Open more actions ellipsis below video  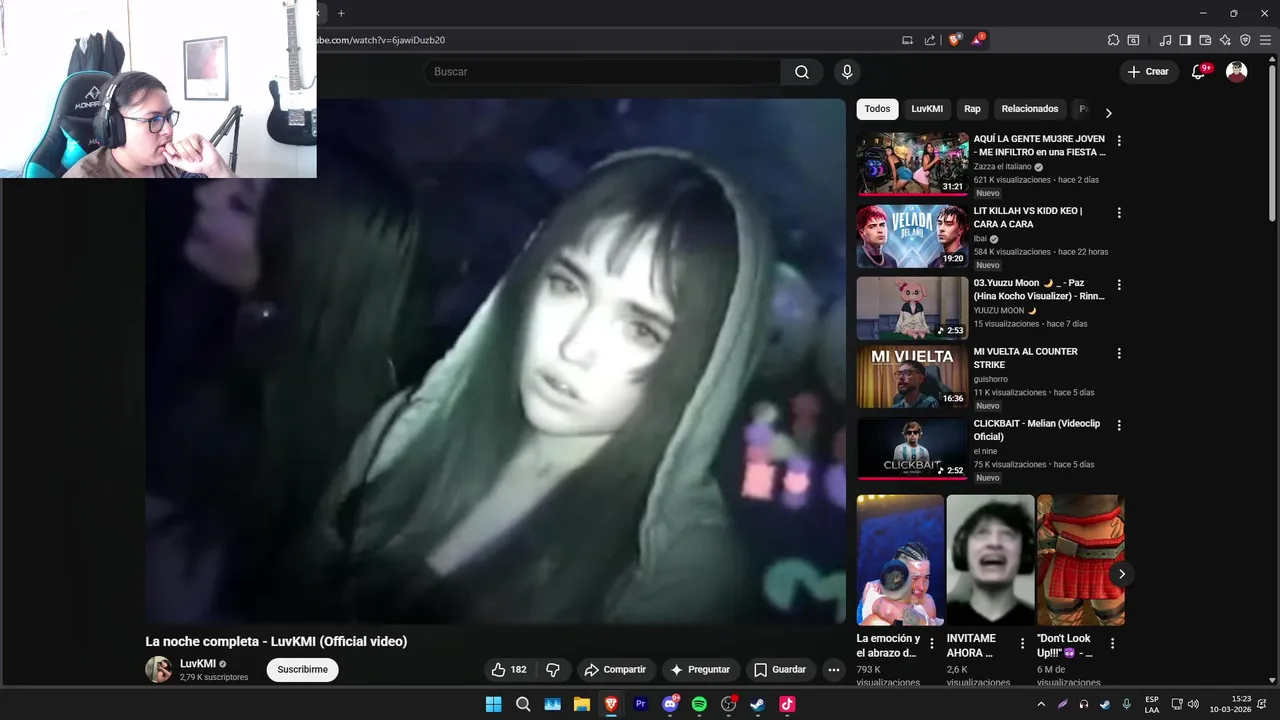pyautogui.click(x=833, y=670)
